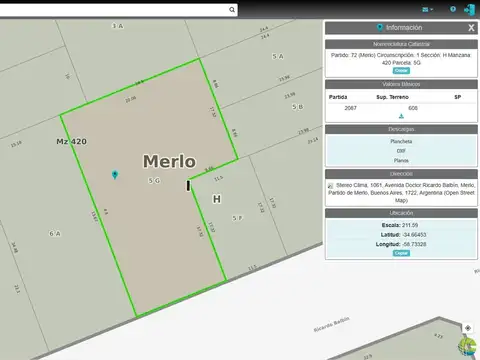Copy the Nomenclatura Catastral text
This screenshot has width=480, height=360.
click(401, 71)
